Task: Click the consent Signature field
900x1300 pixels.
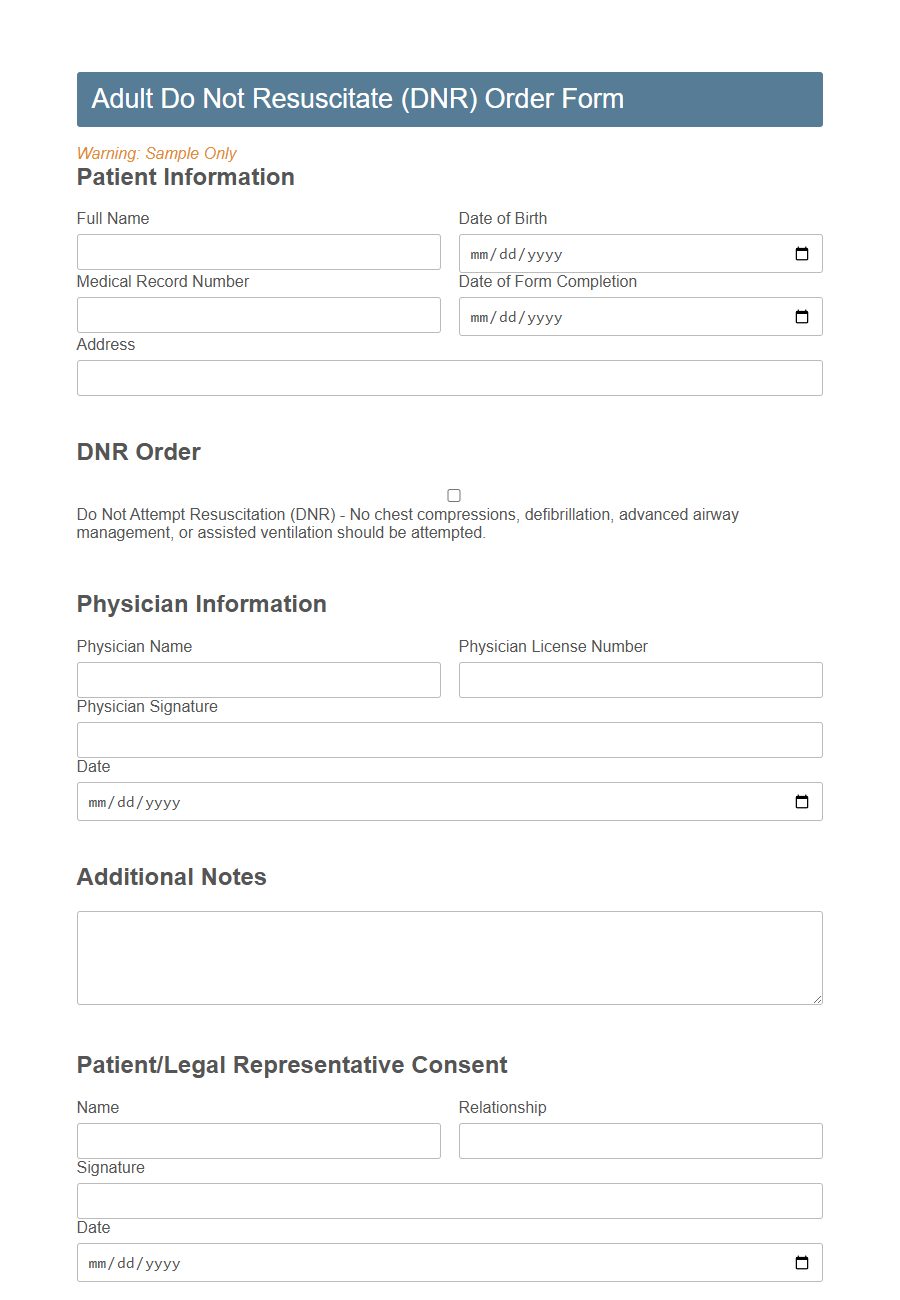Action: pos(449,1200)
